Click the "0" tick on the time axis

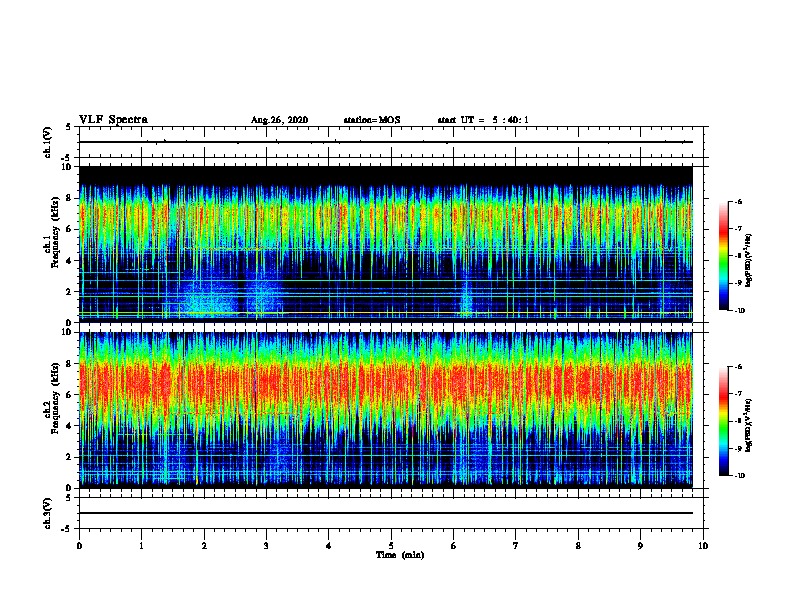tap(79, 546)
